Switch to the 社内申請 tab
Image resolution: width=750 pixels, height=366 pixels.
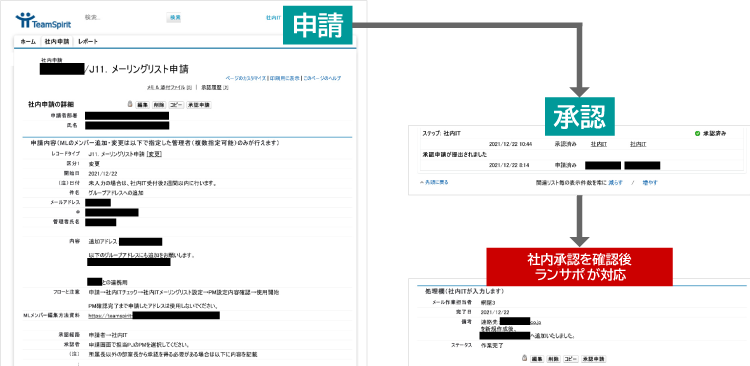(x=57, y=42)
